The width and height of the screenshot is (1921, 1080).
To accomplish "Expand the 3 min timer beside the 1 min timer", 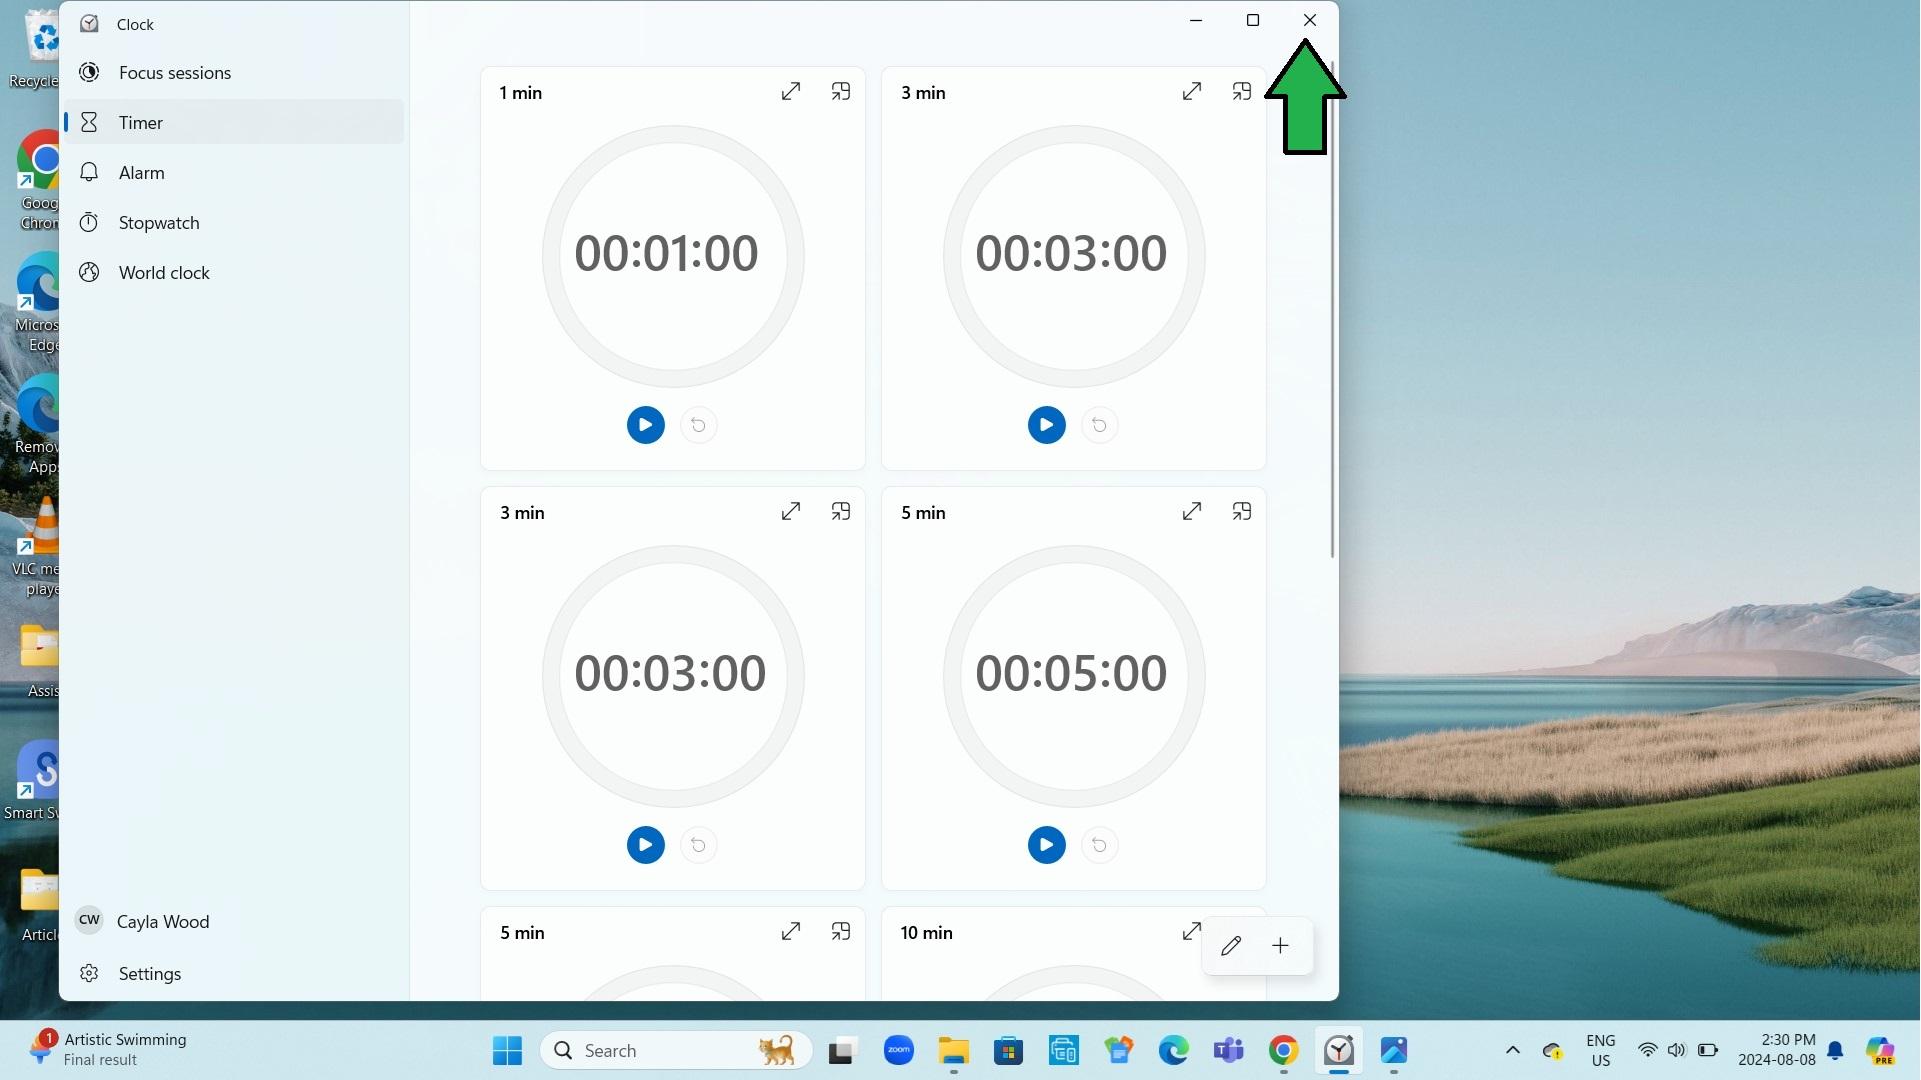I will (1192, 92).
